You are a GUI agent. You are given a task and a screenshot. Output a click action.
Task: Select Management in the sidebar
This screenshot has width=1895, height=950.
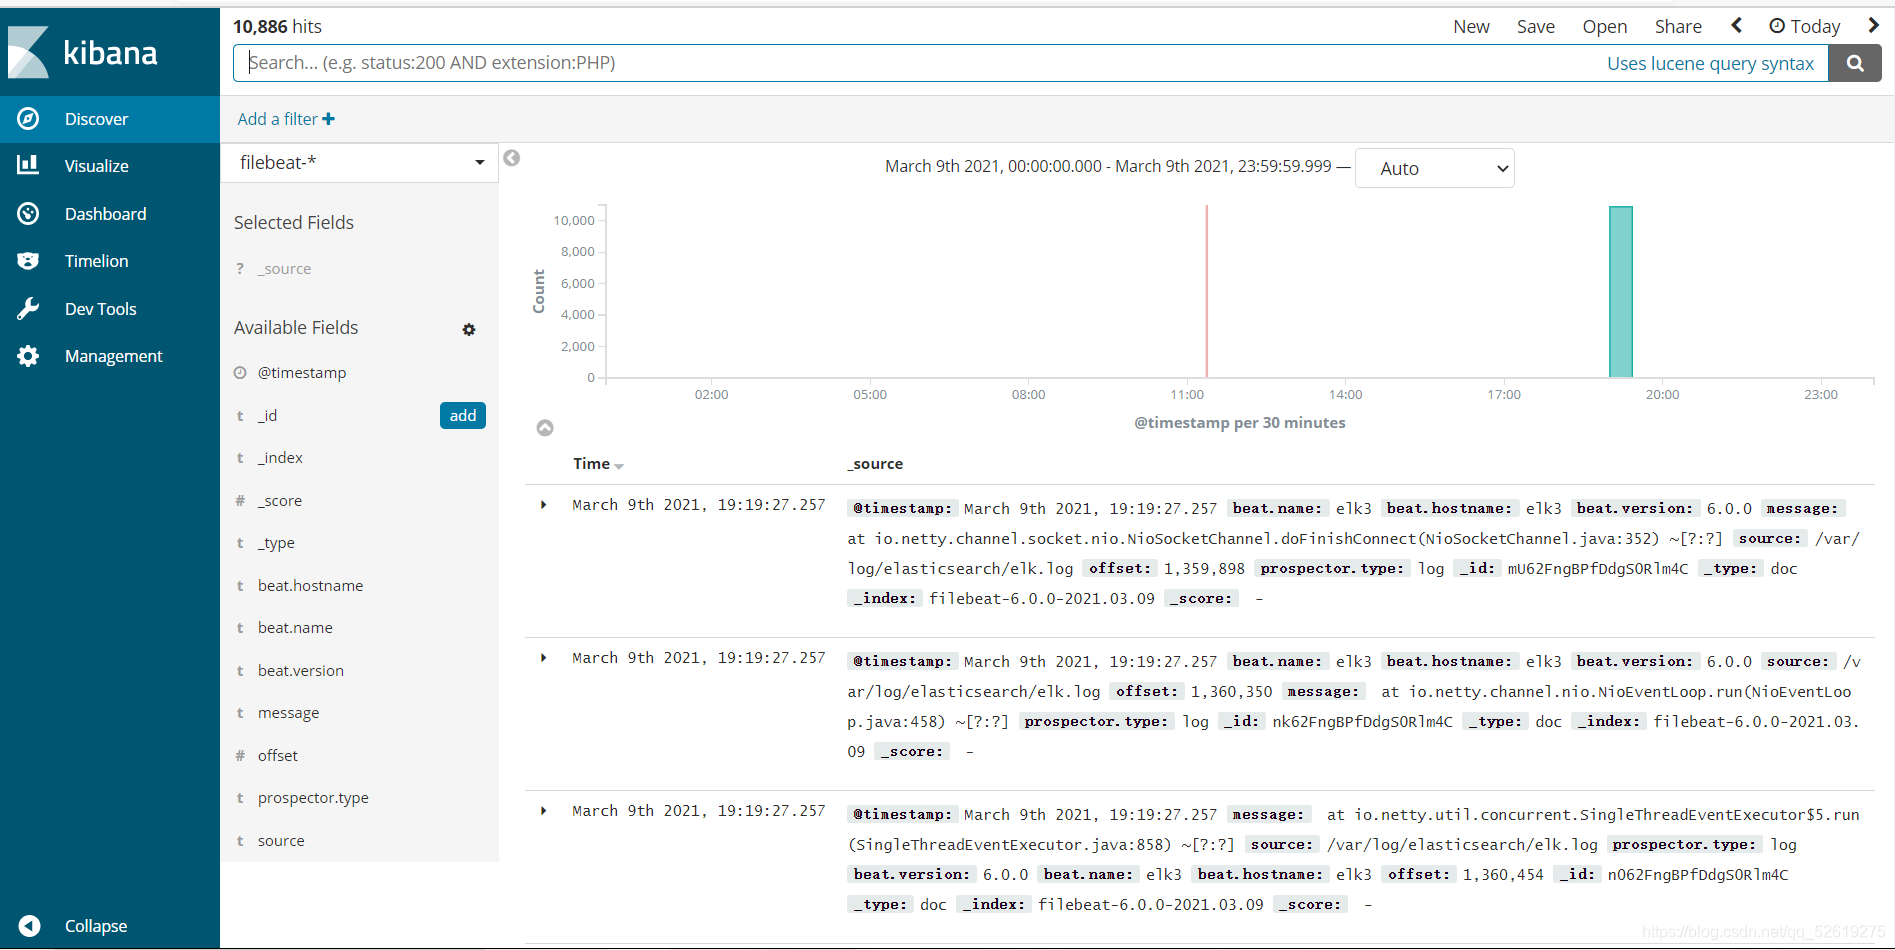point(113,356)
